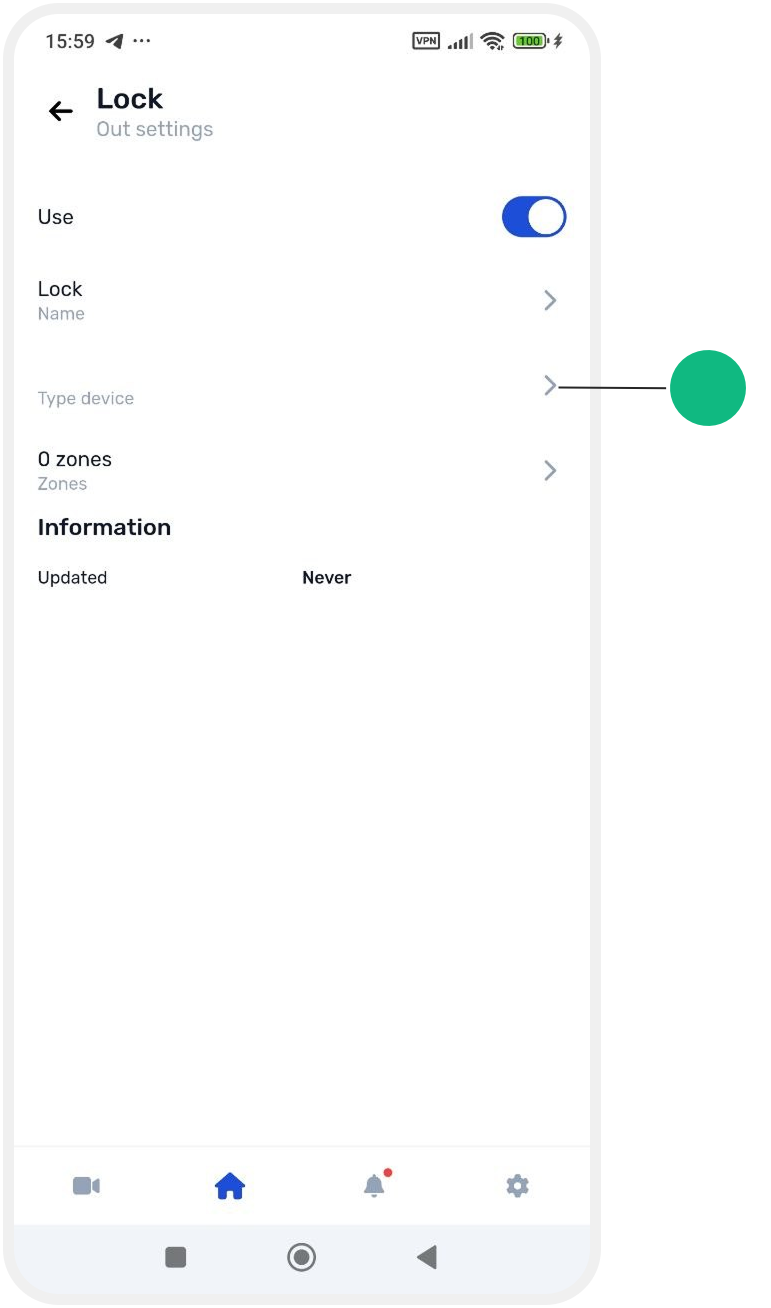Tap the battery status icon
The height and width of the screenshot is (1308, 771).
[x=530, y=41]
